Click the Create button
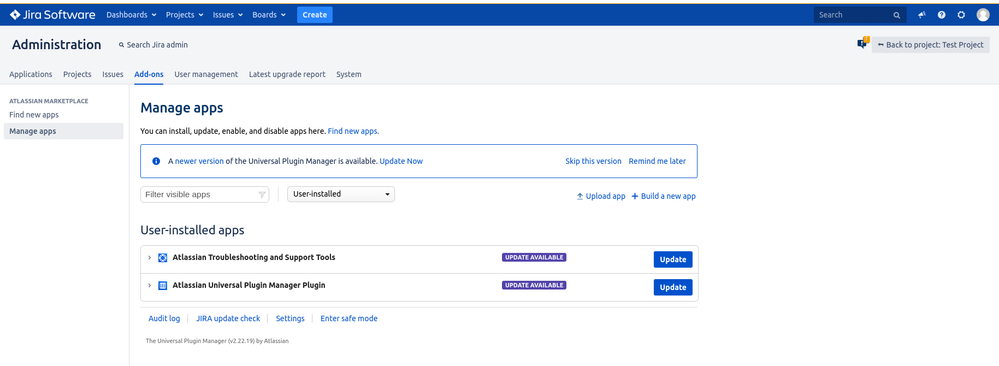This screenshot has width=999, height=366. [x=315, y=15]
